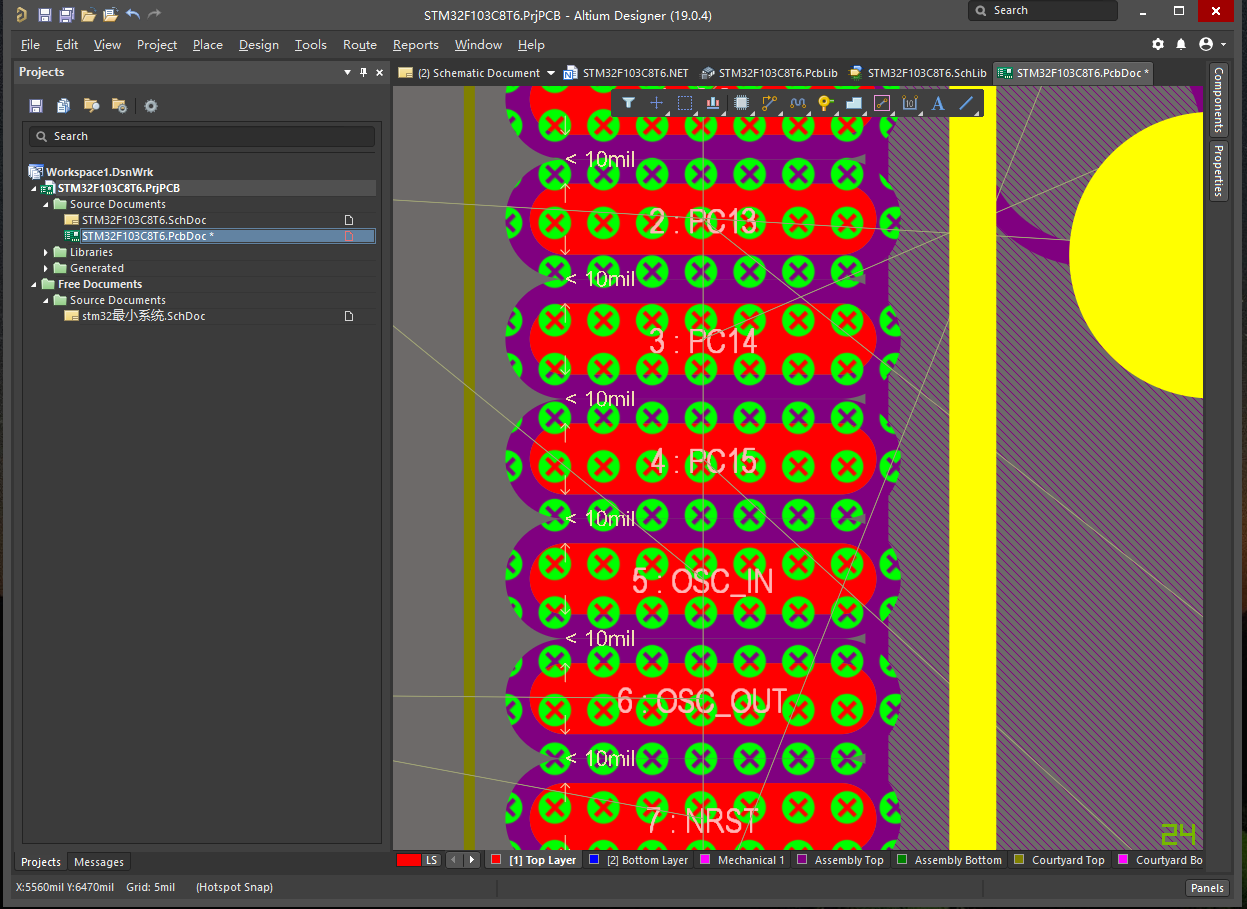Image resolution: width=1247 pixels, height=909 pixels.
Task: Select STM32F103C8T6.PcbDoc in the project tree
Action: point(148,236)
